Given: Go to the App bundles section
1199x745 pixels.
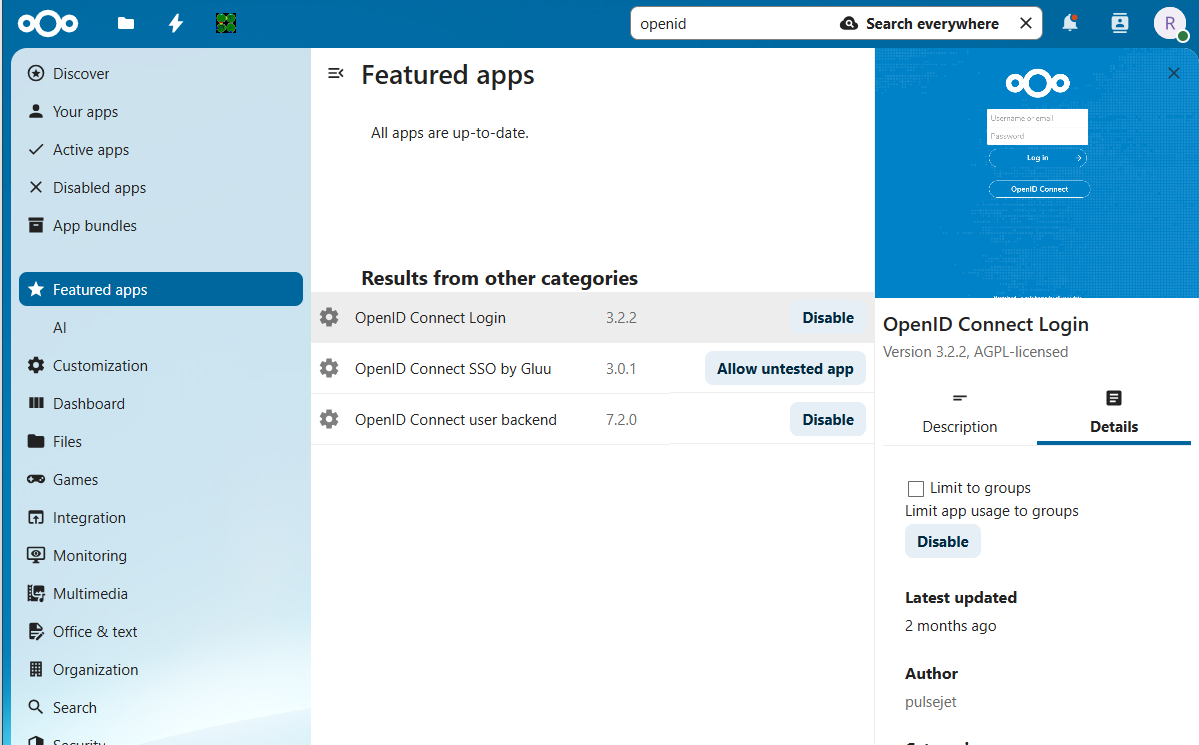Looking at the screenshot, I should click(94, 226).
